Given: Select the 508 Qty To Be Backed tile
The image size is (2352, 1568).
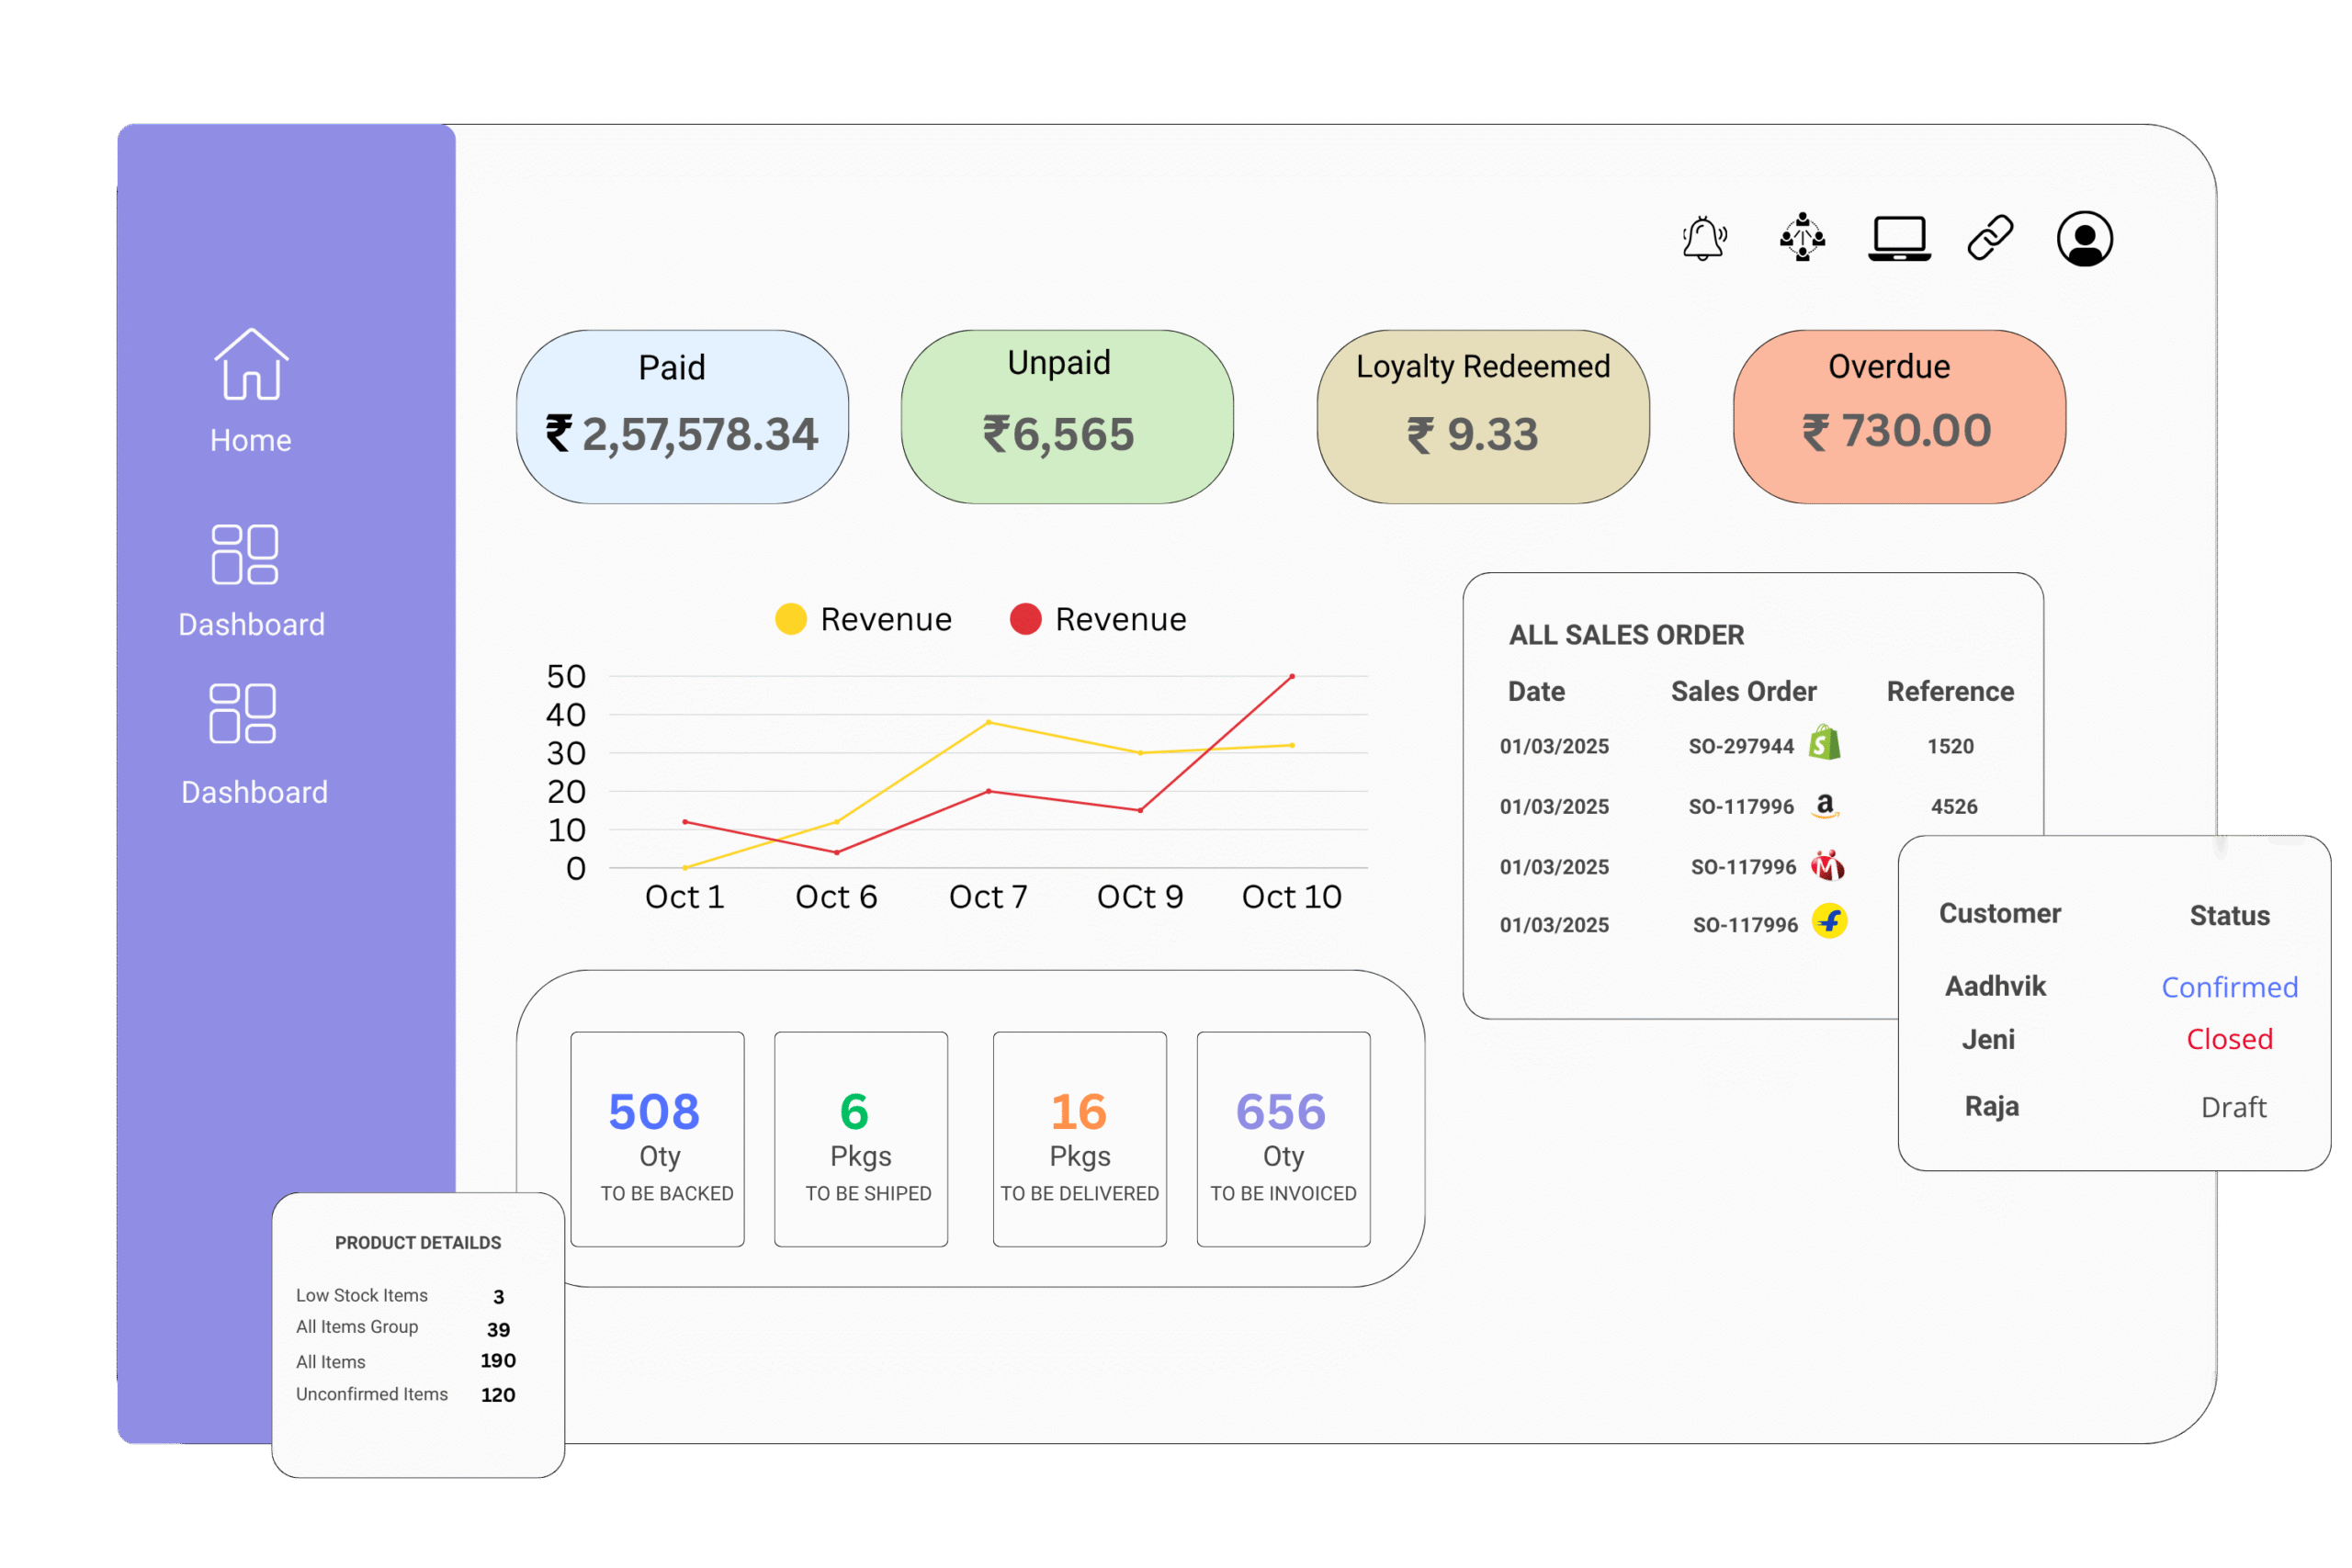Looking at the screenshot, I should coord(657,1139).
